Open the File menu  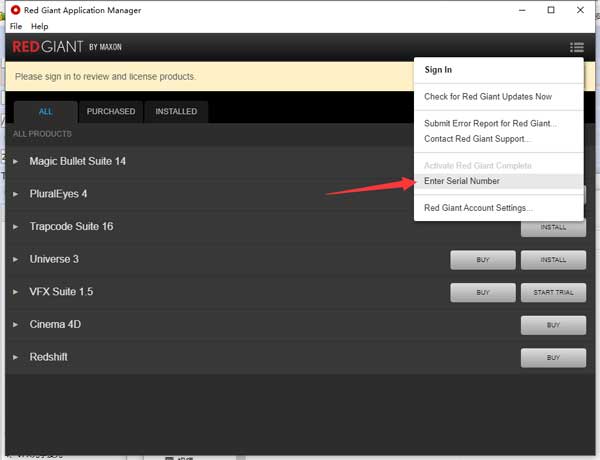point(15,26)
